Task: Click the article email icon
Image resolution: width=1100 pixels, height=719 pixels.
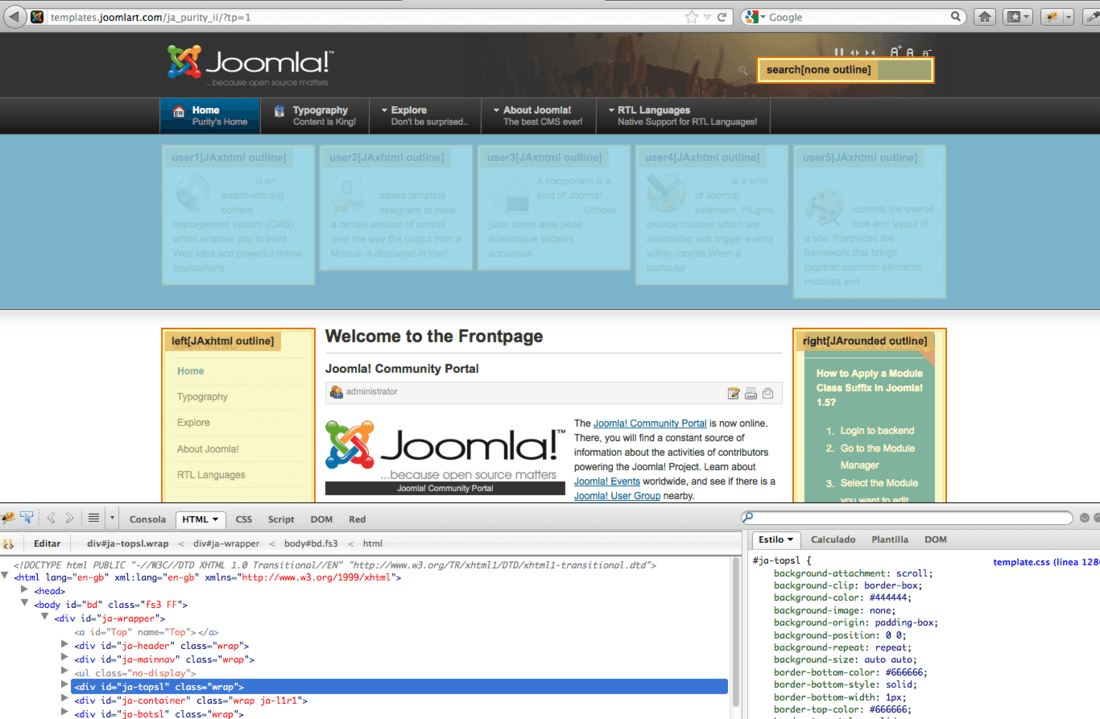Action: (x=768, y=394)
